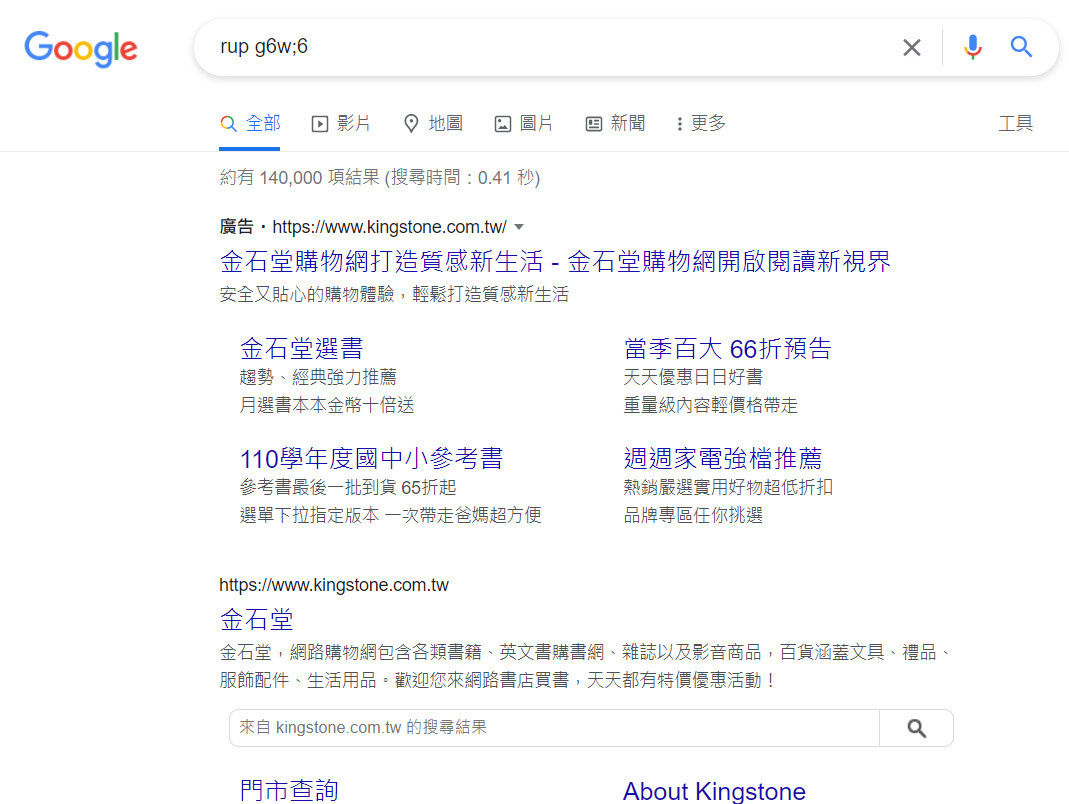Click the text 品牌專區任你挑選
The image size is (1069, 804).
[x=693, y=516]
